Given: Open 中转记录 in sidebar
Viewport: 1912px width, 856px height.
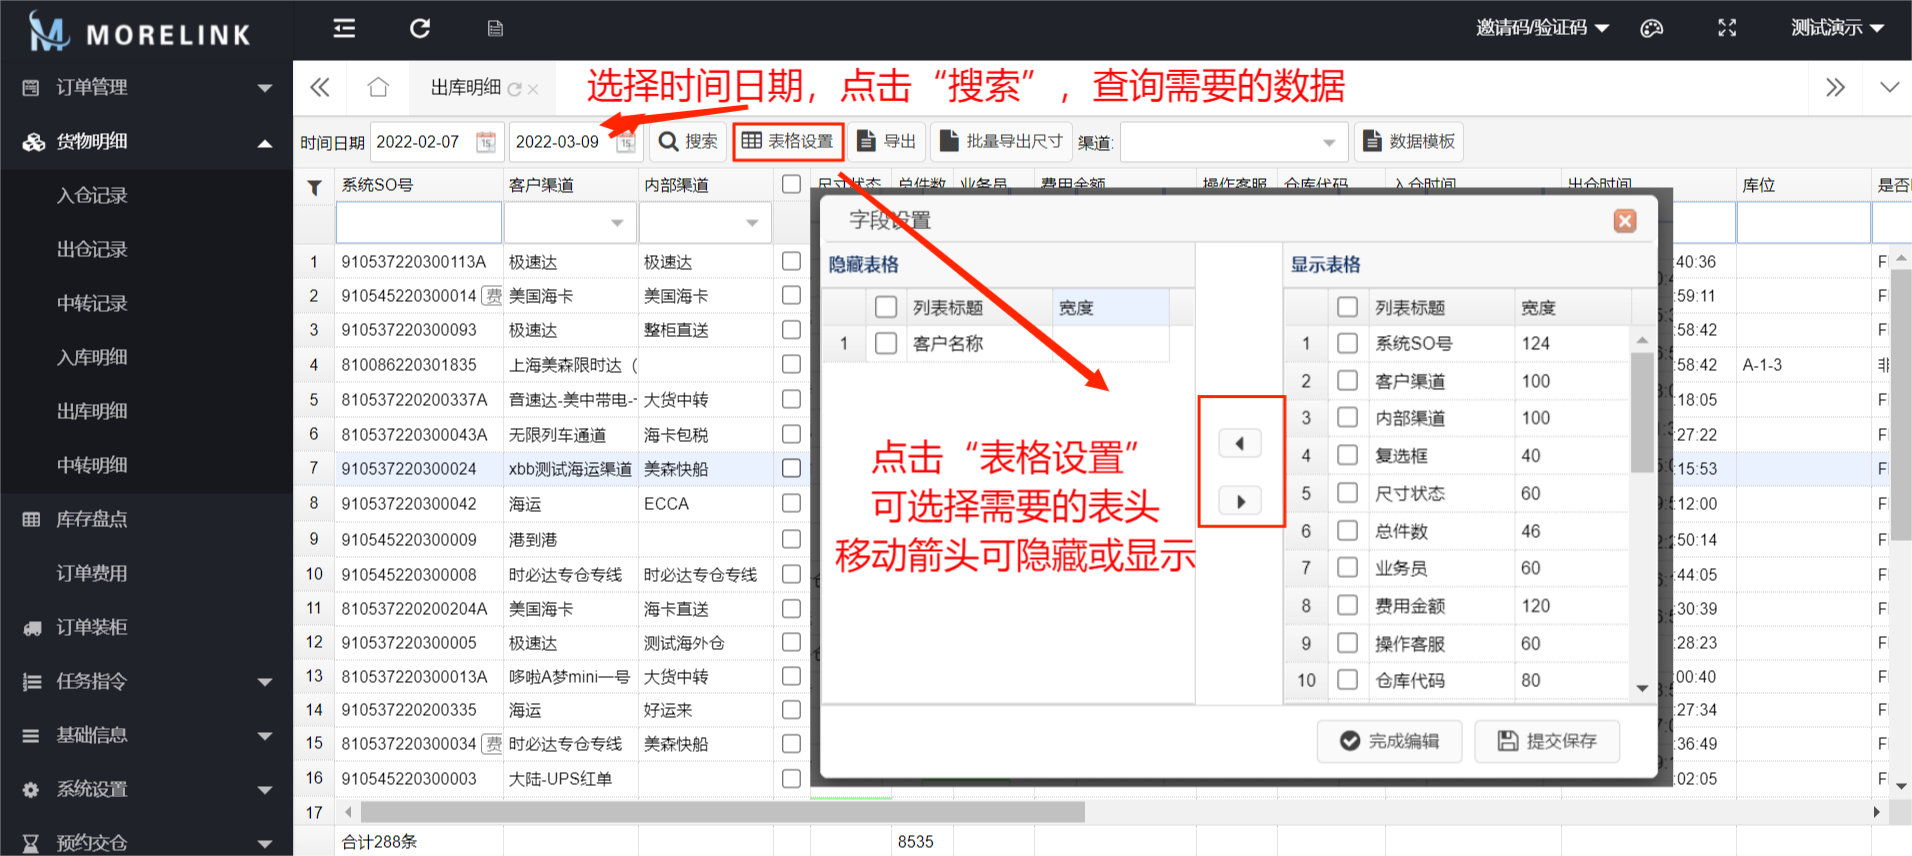Looking at the screenshot, I should 146,303.
